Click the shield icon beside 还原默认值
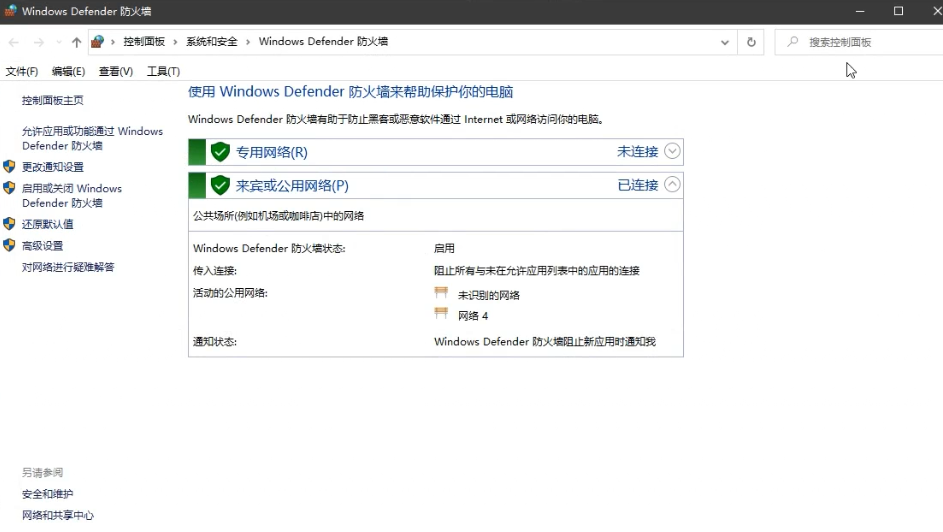943x532 pixels. [x=9, y=224]
